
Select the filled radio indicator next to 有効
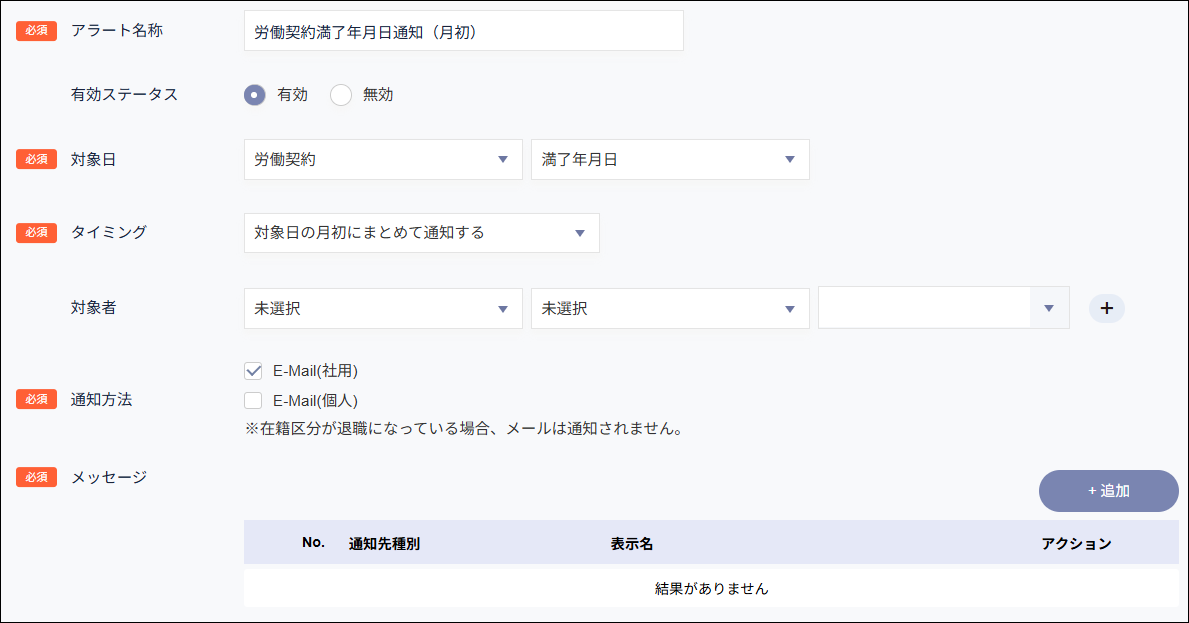coord(255,94)
